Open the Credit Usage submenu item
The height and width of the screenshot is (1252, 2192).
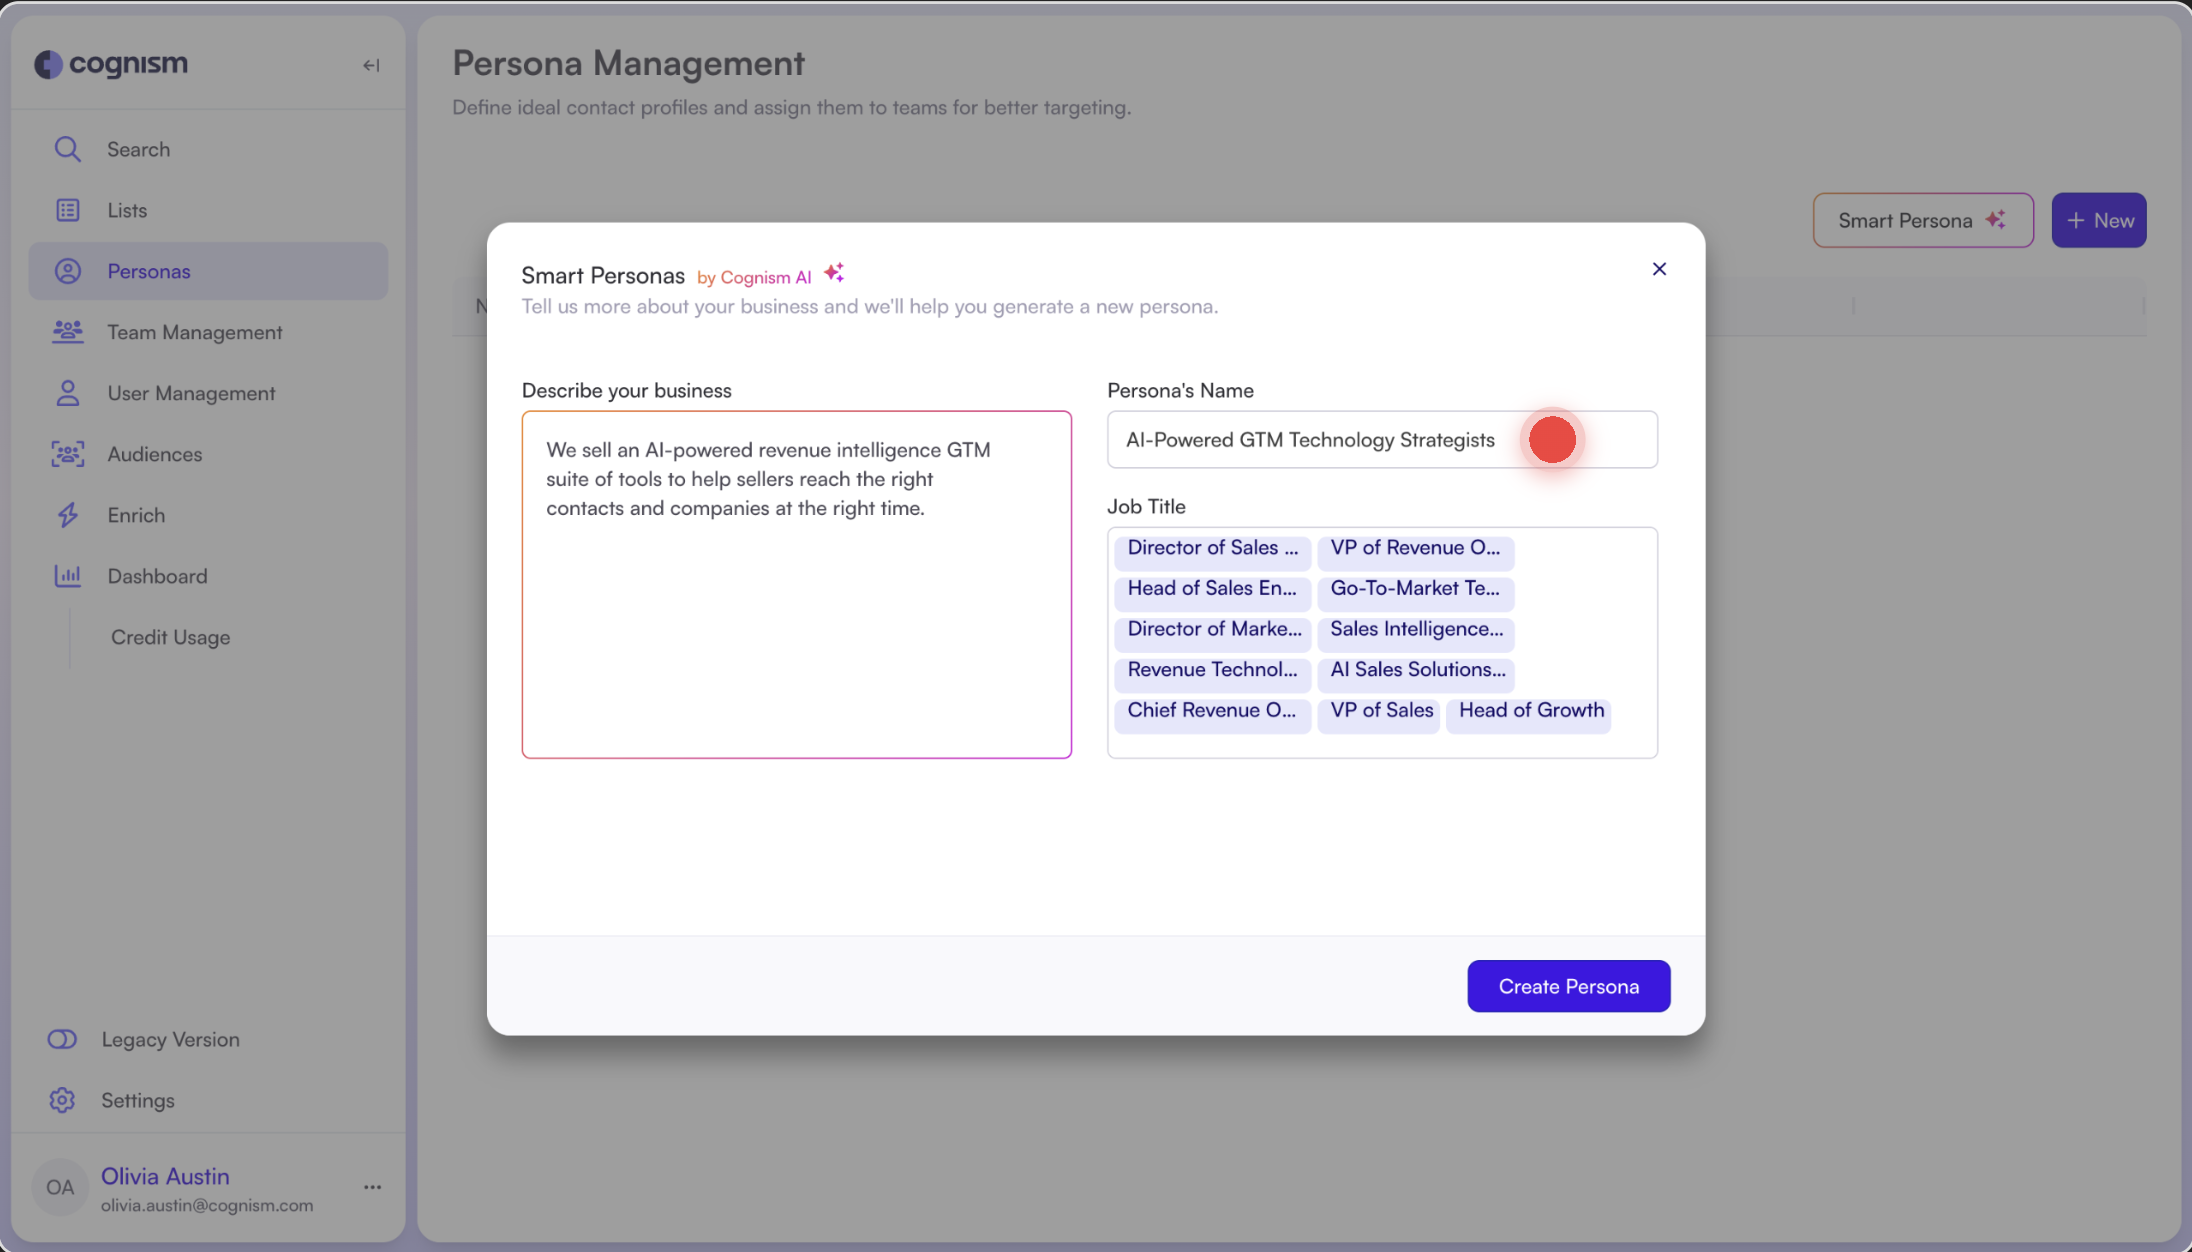pyautogui.click(x=170, y=637)
